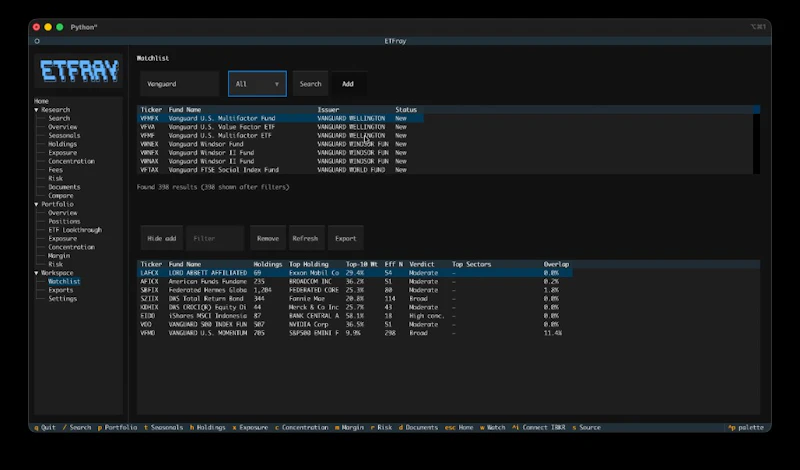Select the VOO Vanguard 500 Index row
The height and width of the screenshot is (470, 800).
(355, 325)
